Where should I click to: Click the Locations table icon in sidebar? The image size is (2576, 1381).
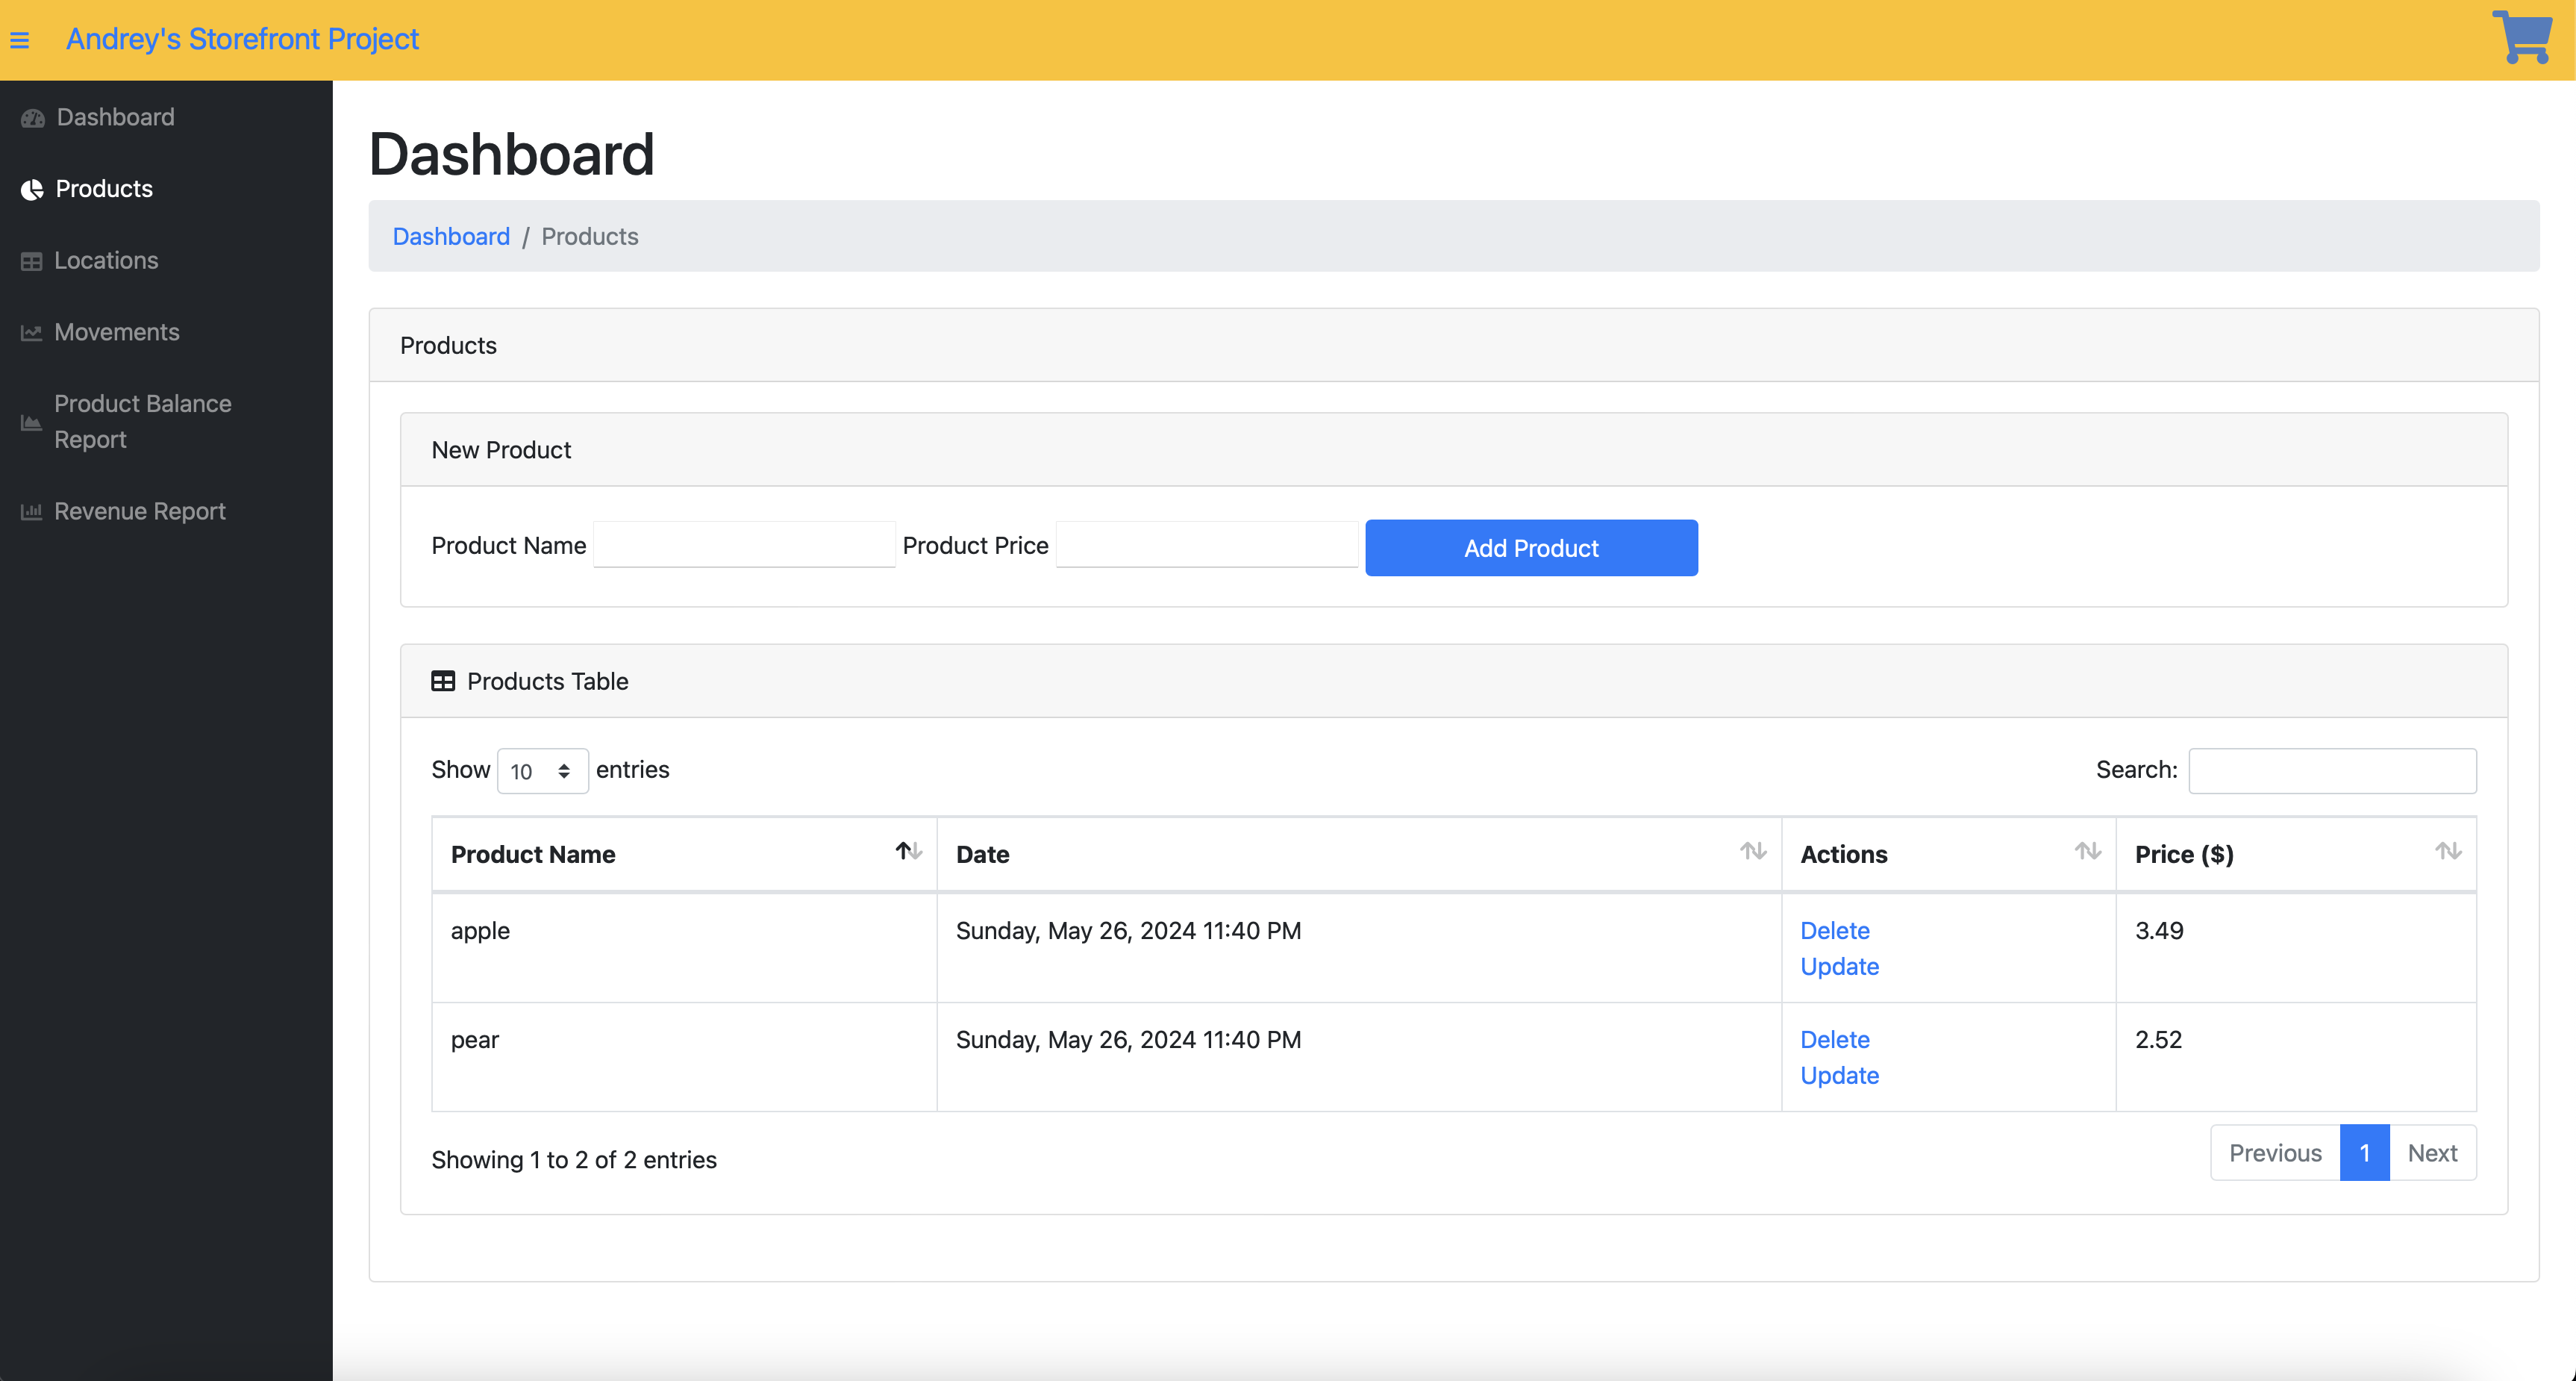(x=32, y=261)
